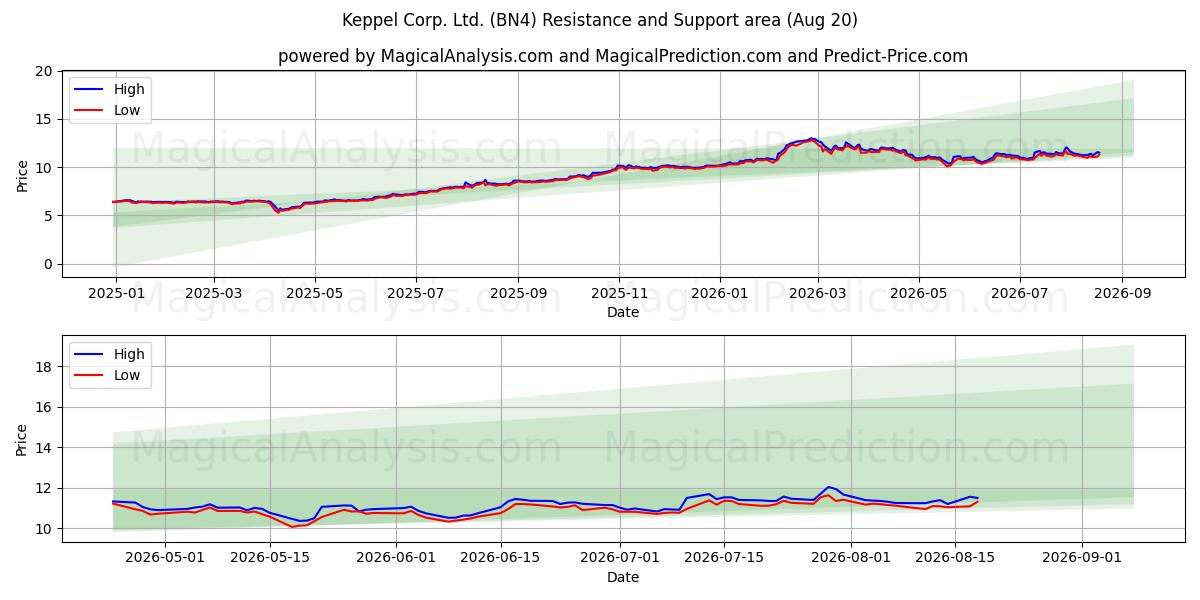This screenshot has height=600, width=1200.
Task: Click the 'Price' y-axis title of top chart
Action: tap(22, 174)
